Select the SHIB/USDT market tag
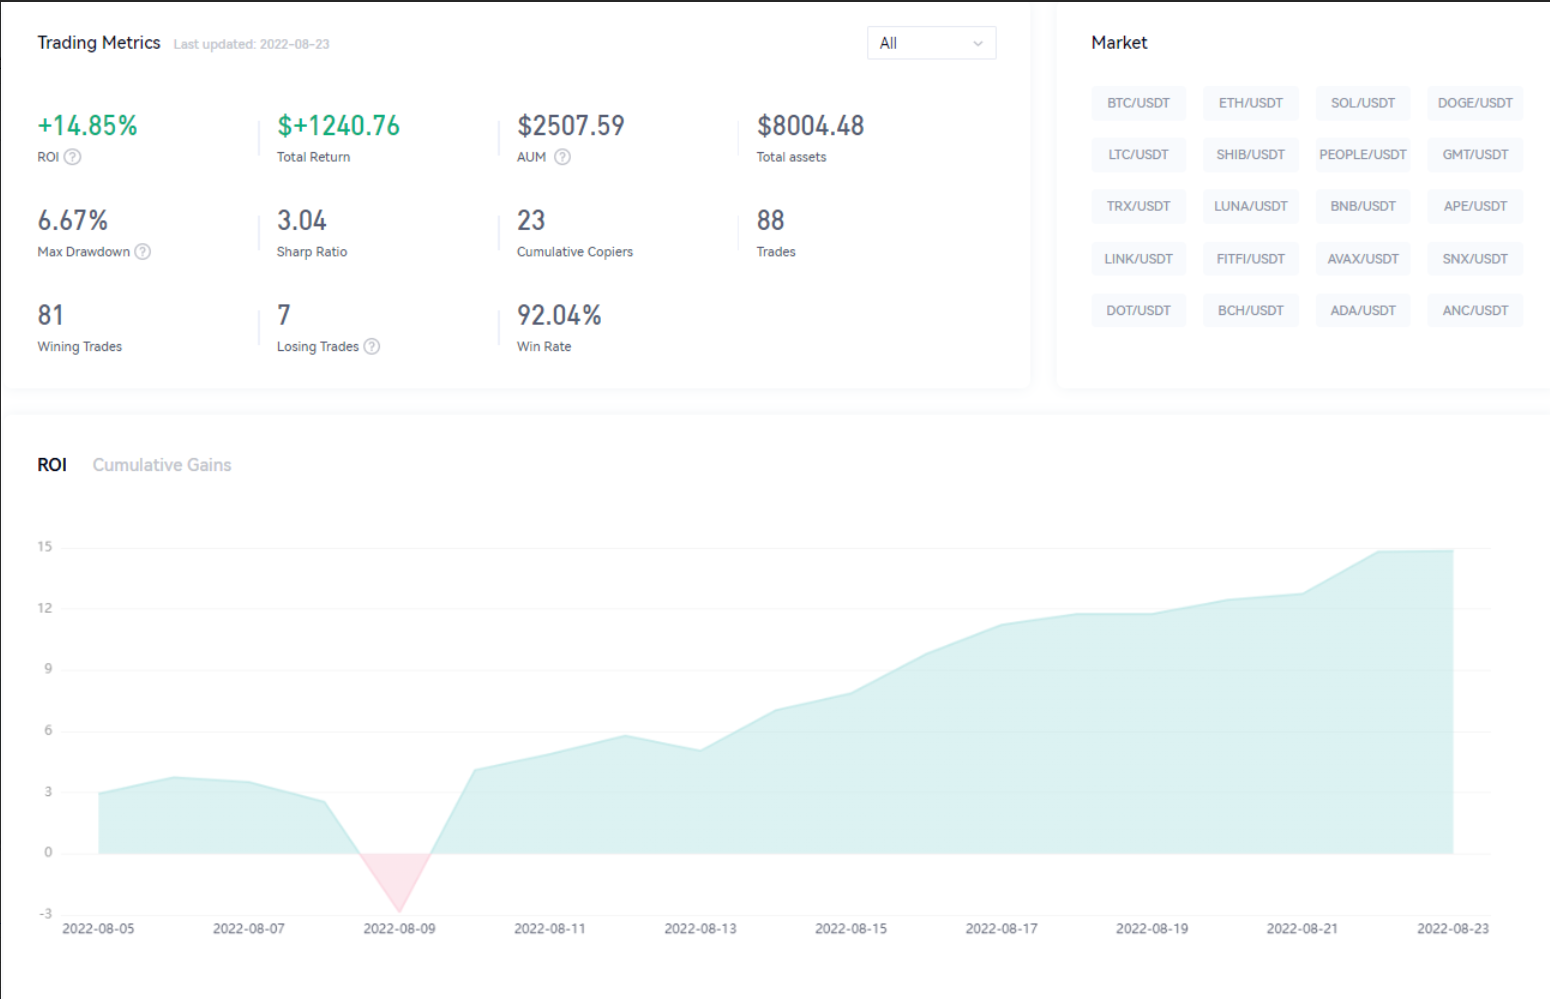The height and width of the screenshot is (999, 1550). [1250, 155]
